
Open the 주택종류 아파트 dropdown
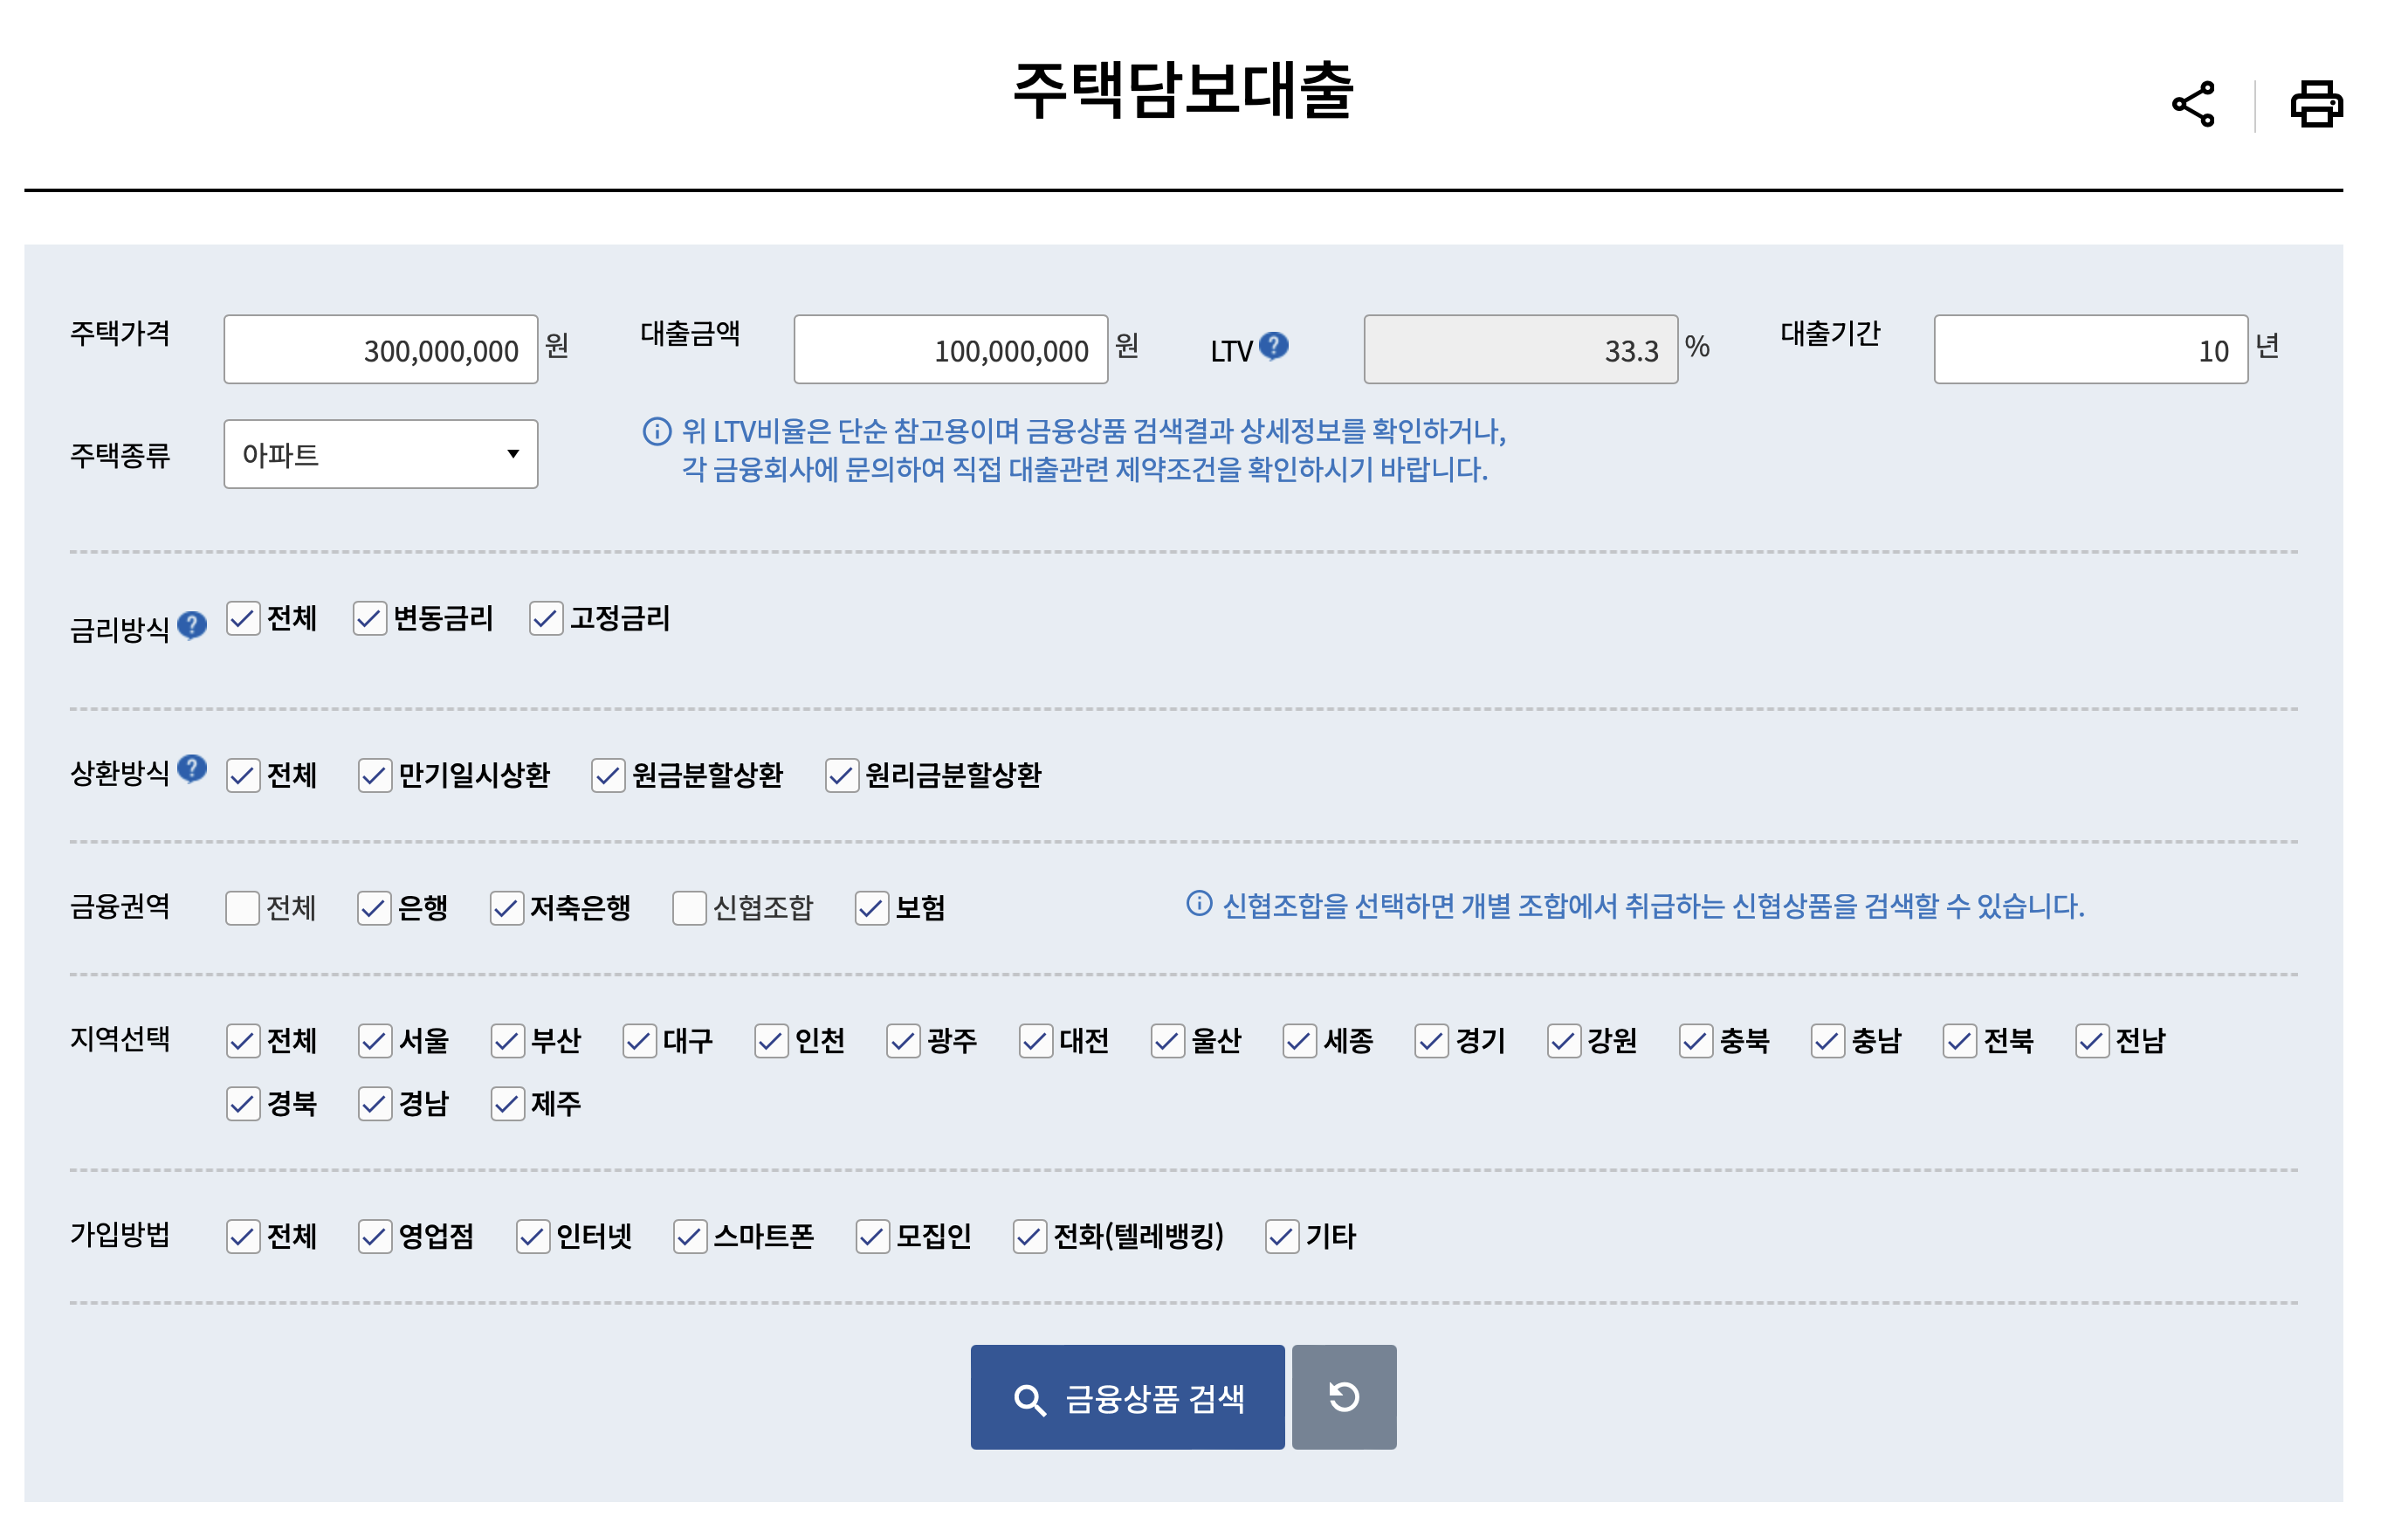(x=380, y=454)
